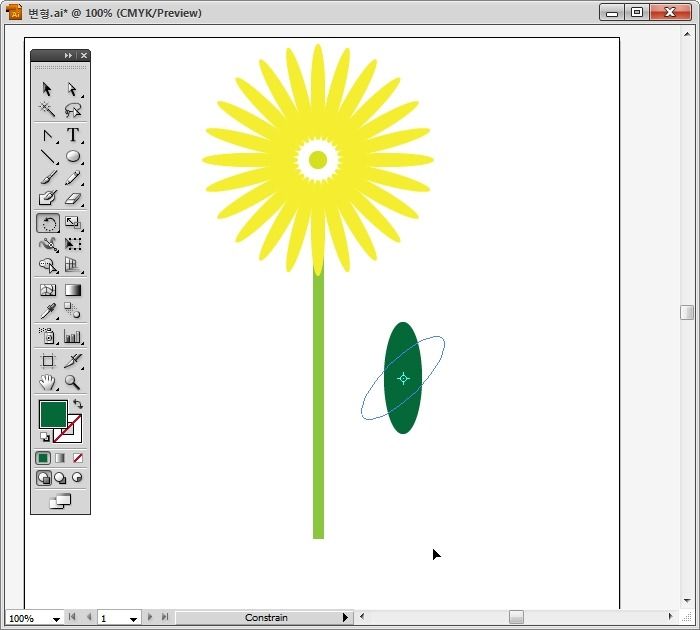The image size is (700, 630).
Task: Click the vertical scrollbar thumb
Action: click(x=687, y=313)
